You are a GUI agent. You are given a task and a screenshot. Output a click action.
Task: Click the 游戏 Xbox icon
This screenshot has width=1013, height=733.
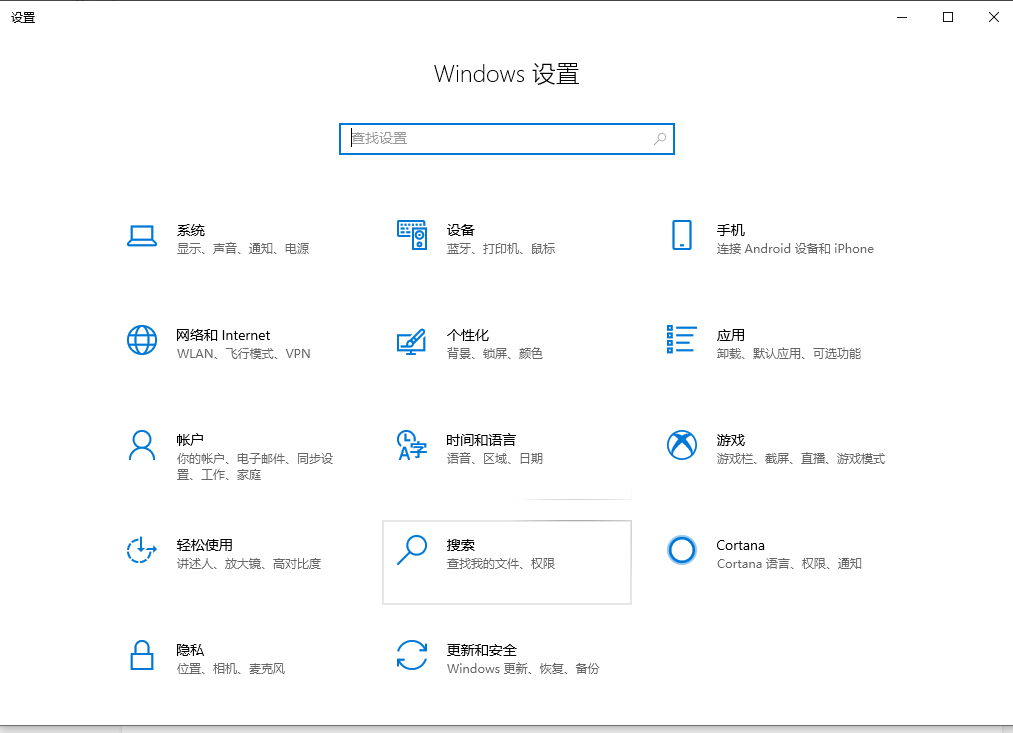click(681, 446)
